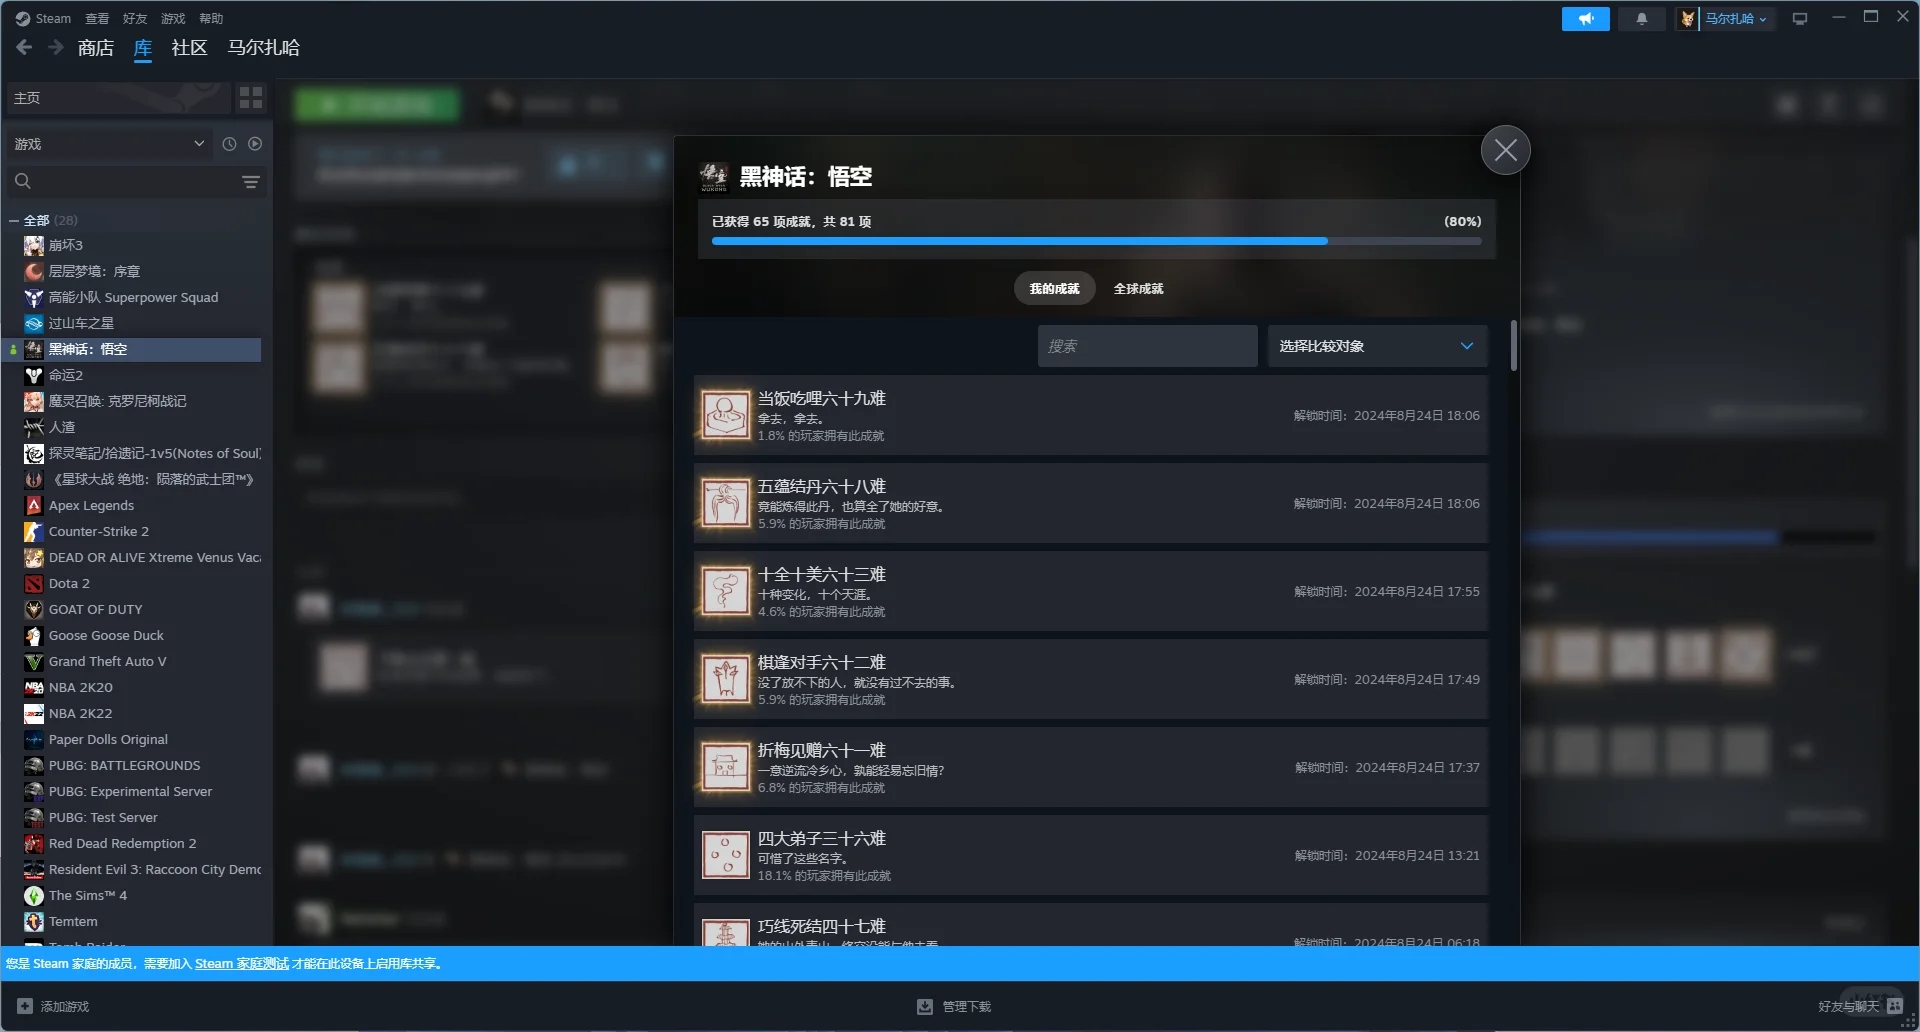The width and height of the screenshot is (1920, 1032).
Task: Click the forward navigation arrow
Action: coord(56,47)
